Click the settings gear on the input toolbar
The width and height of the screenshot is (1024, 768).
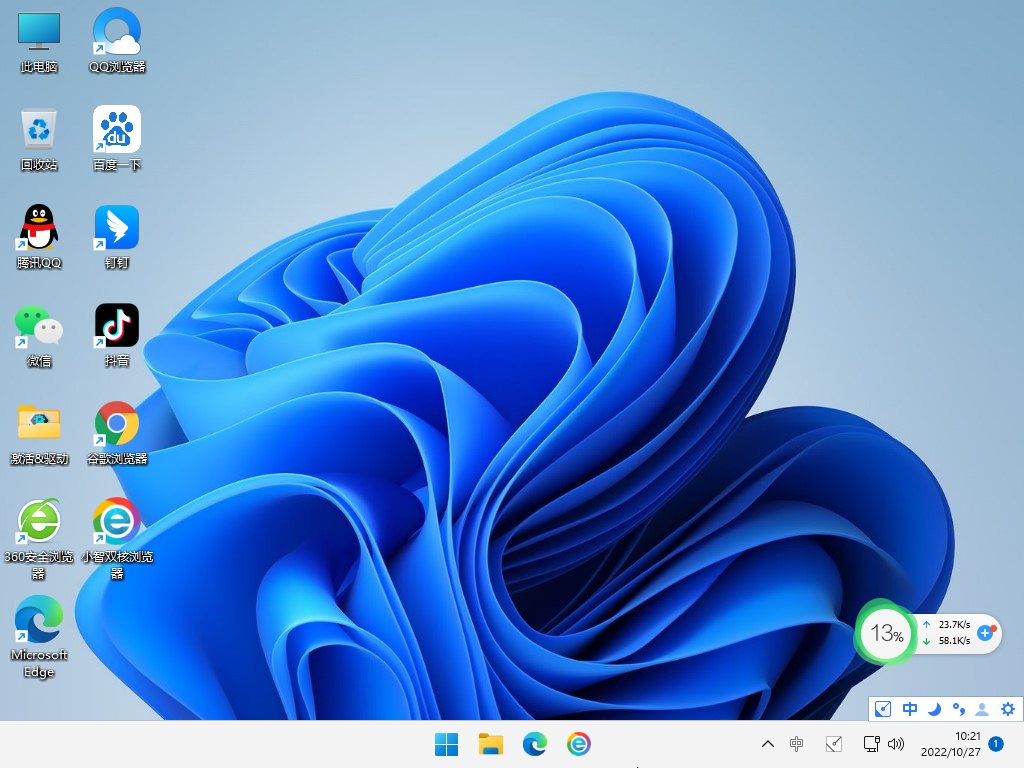point(1008,709)
